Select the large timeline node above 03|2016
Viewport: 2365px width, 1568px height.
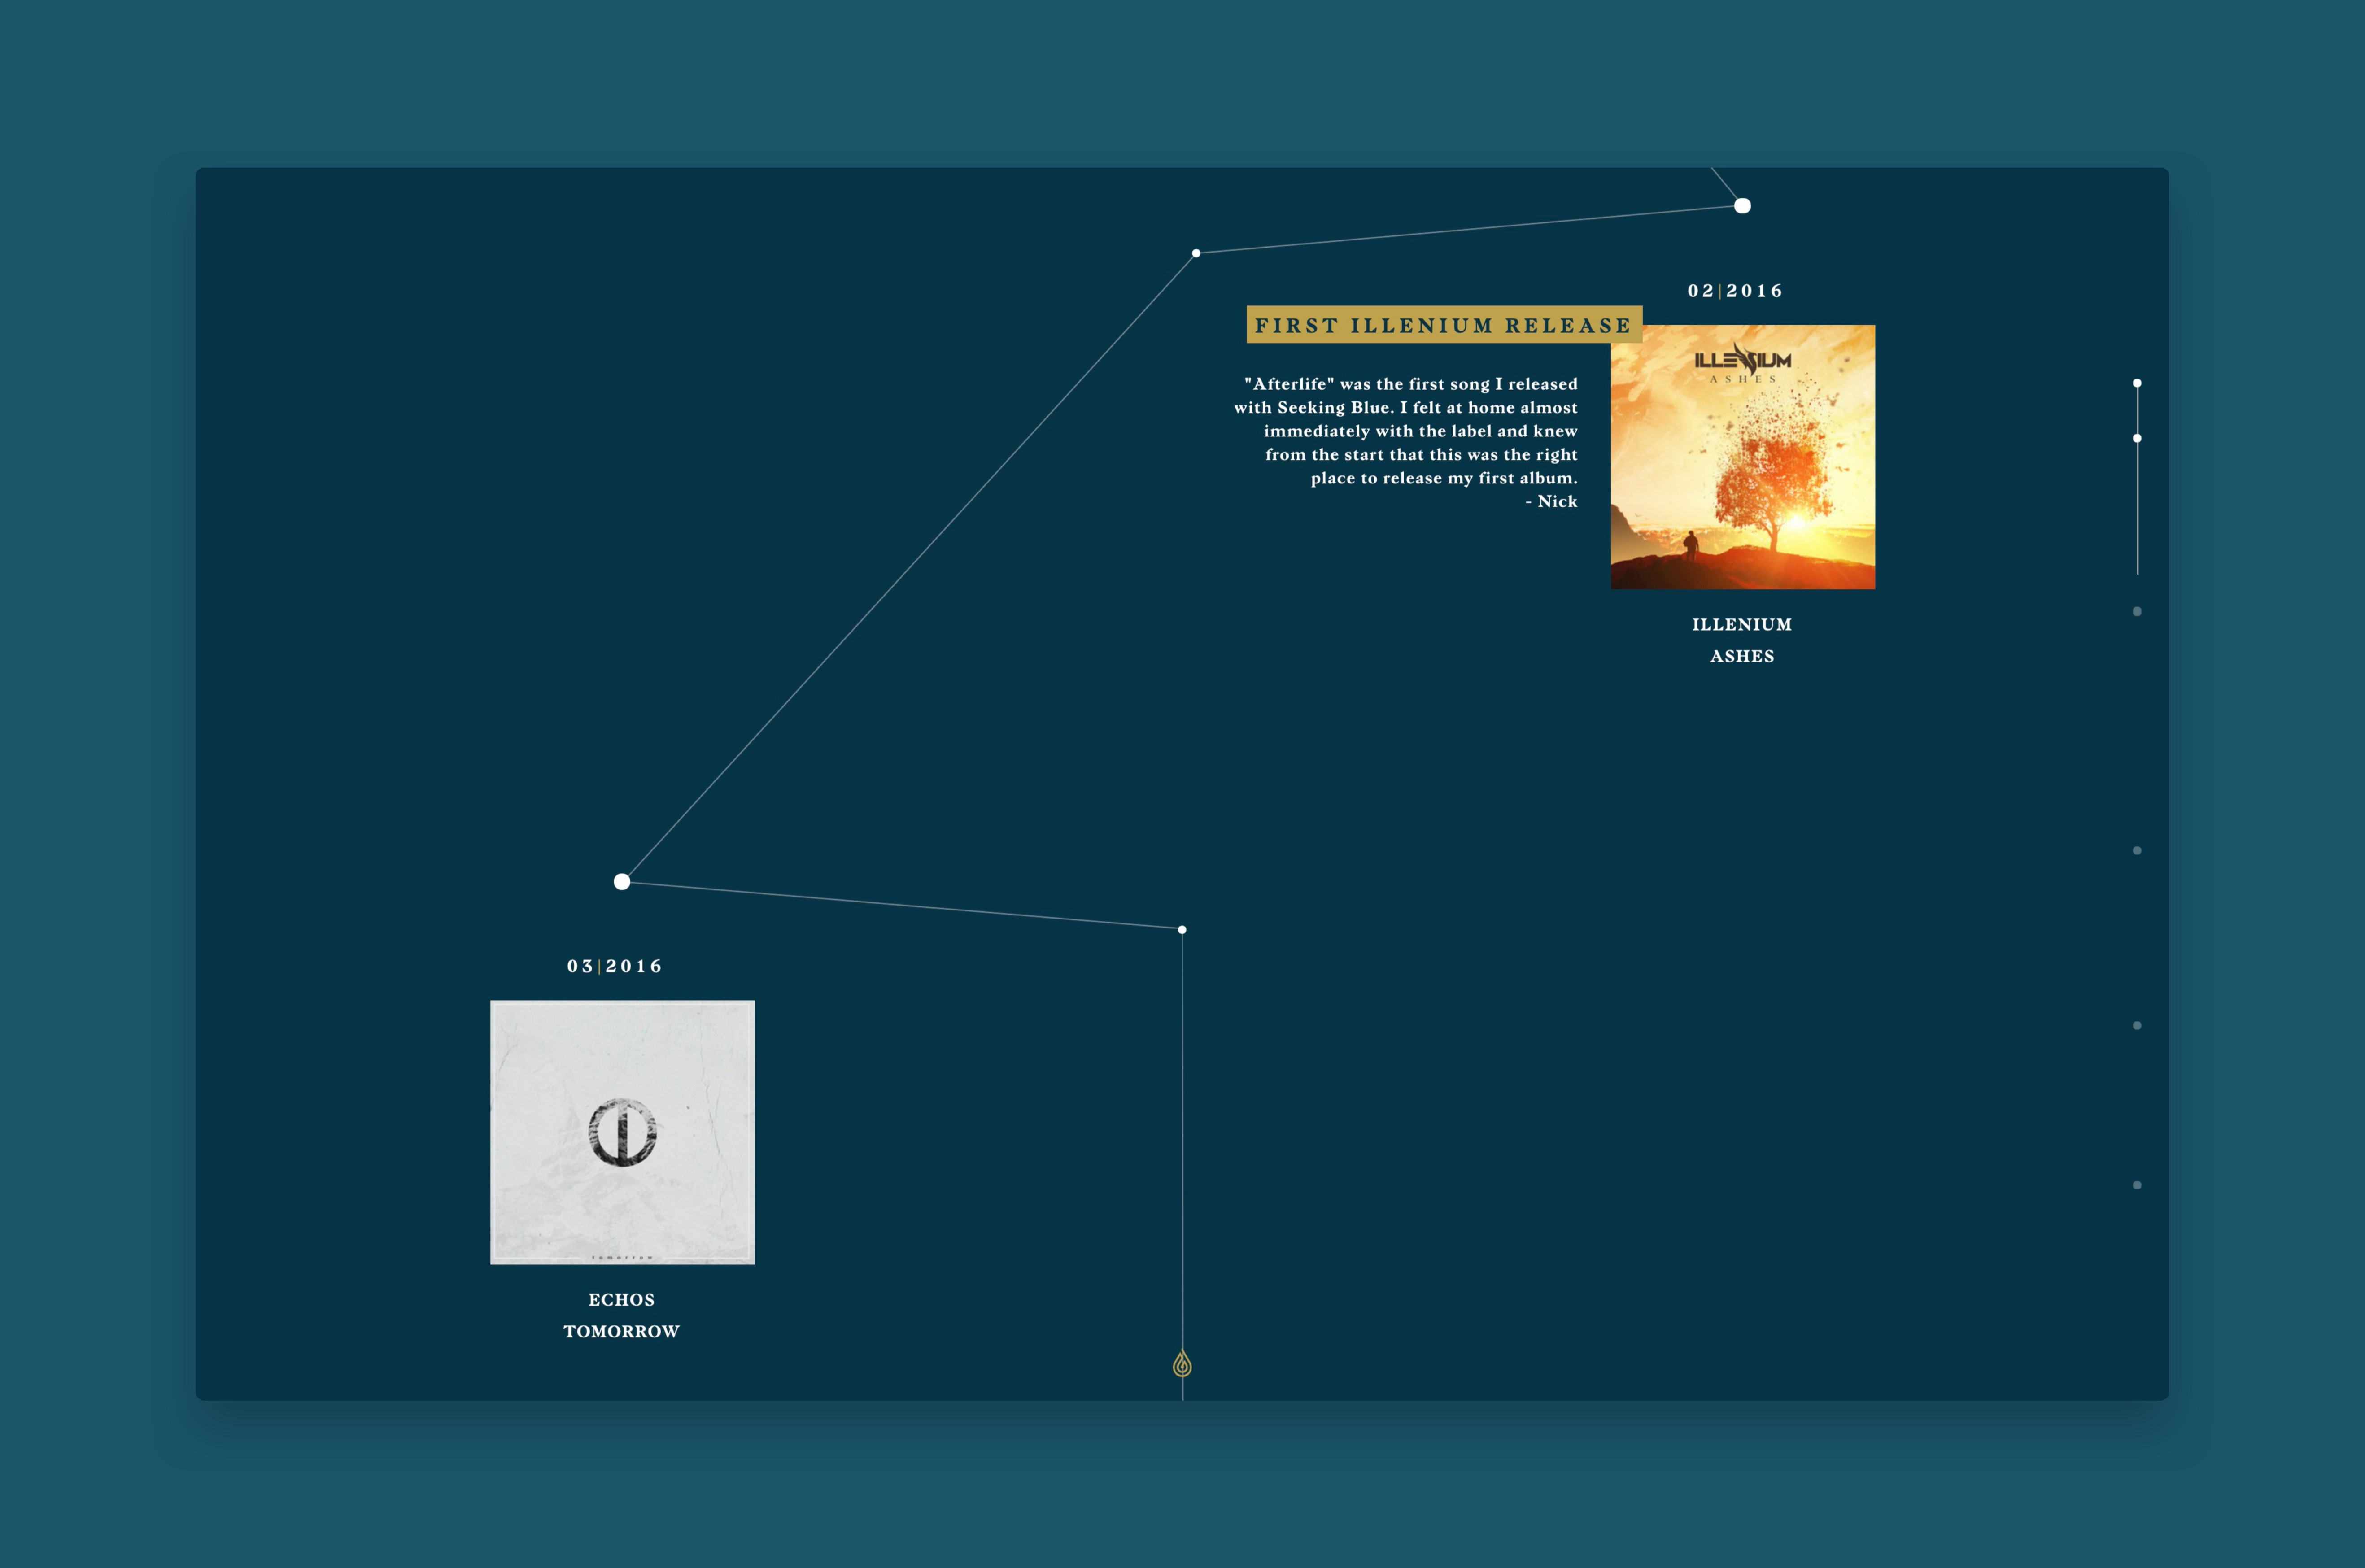pyautogui.click(x=622, y=881)
